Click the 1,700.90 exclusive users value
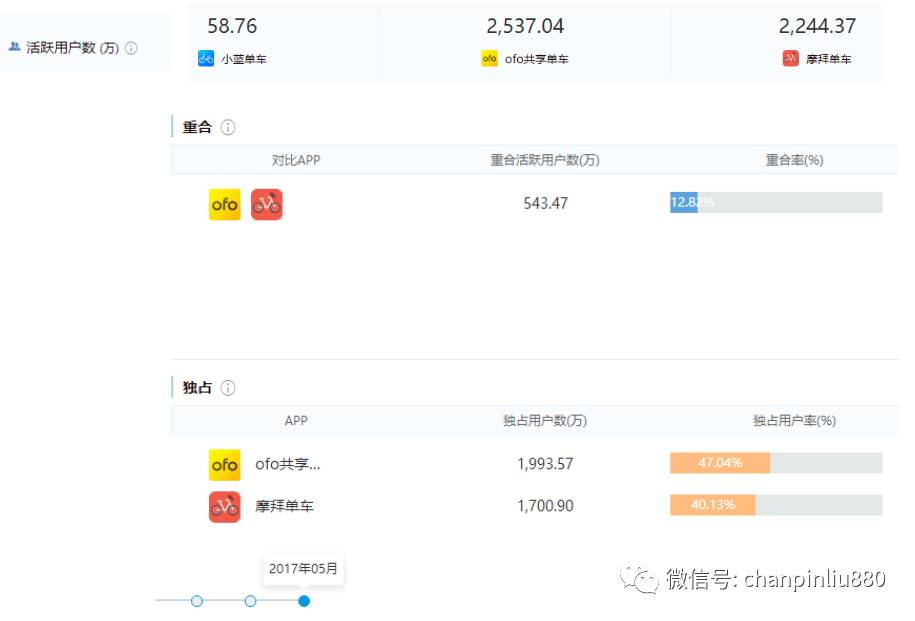The height and width of the screenshot is (621, 915). click(x=546, y=506)
